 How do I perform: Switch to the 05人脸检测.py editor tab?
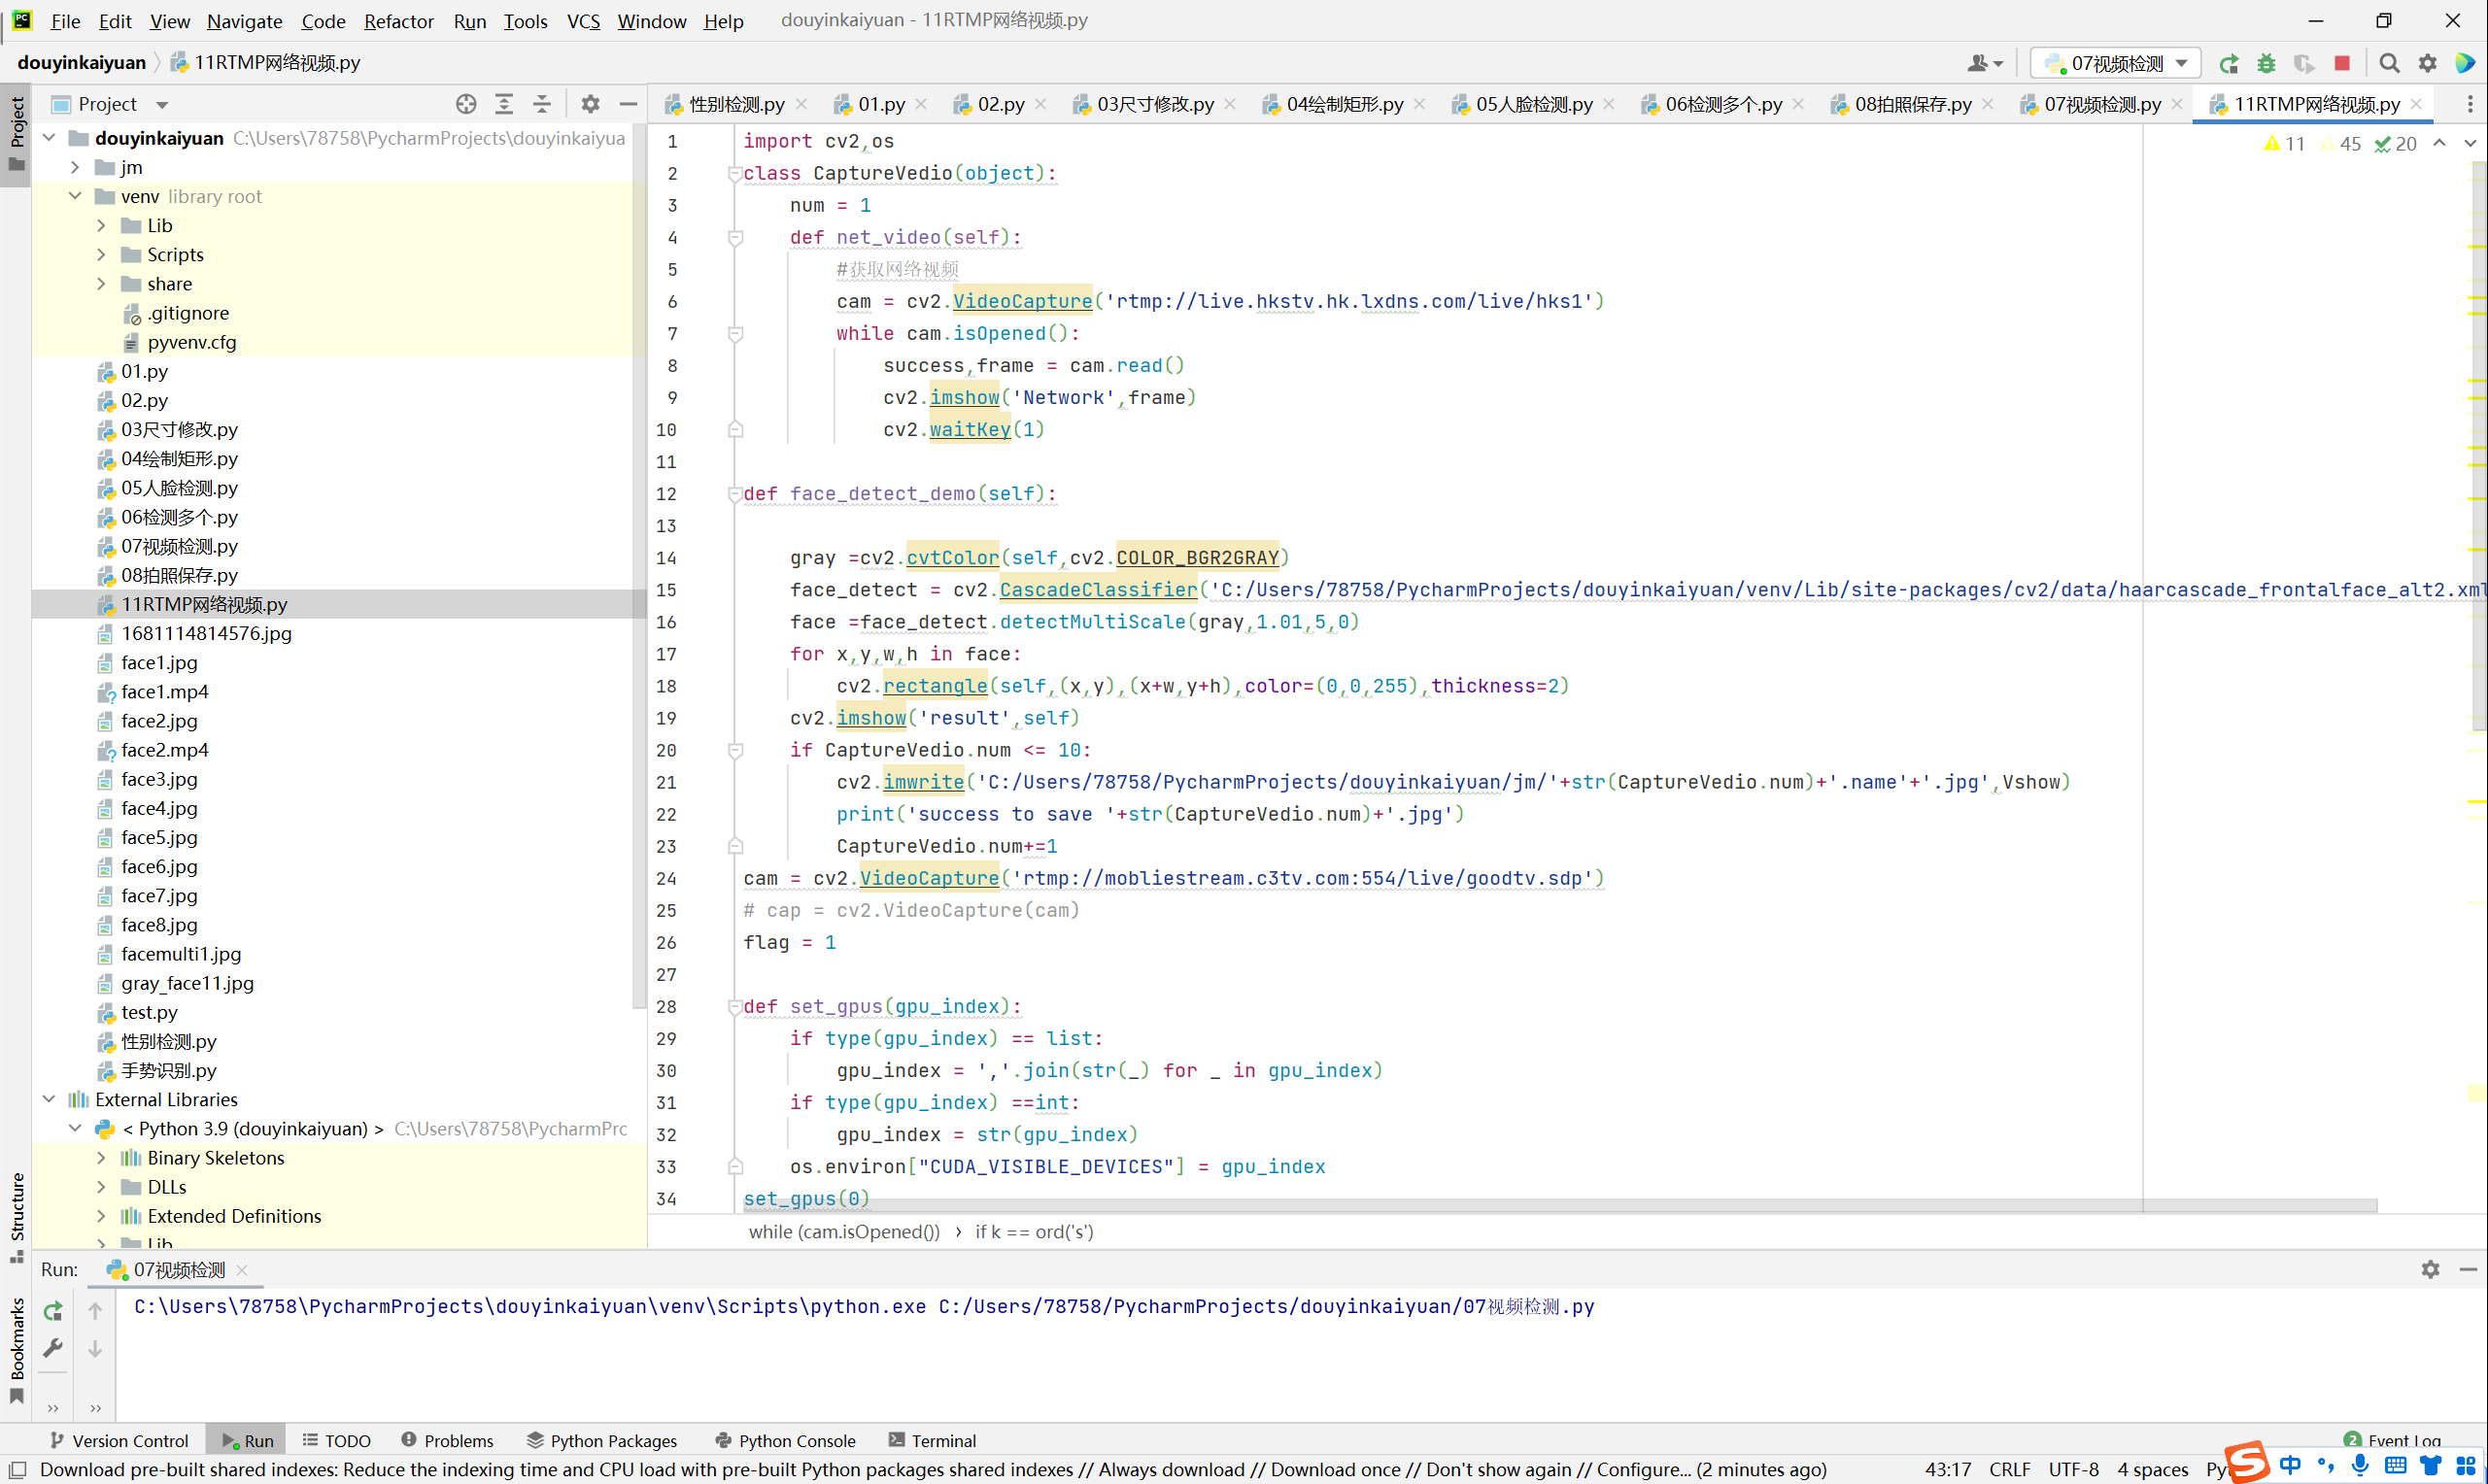pos(1533,104)
